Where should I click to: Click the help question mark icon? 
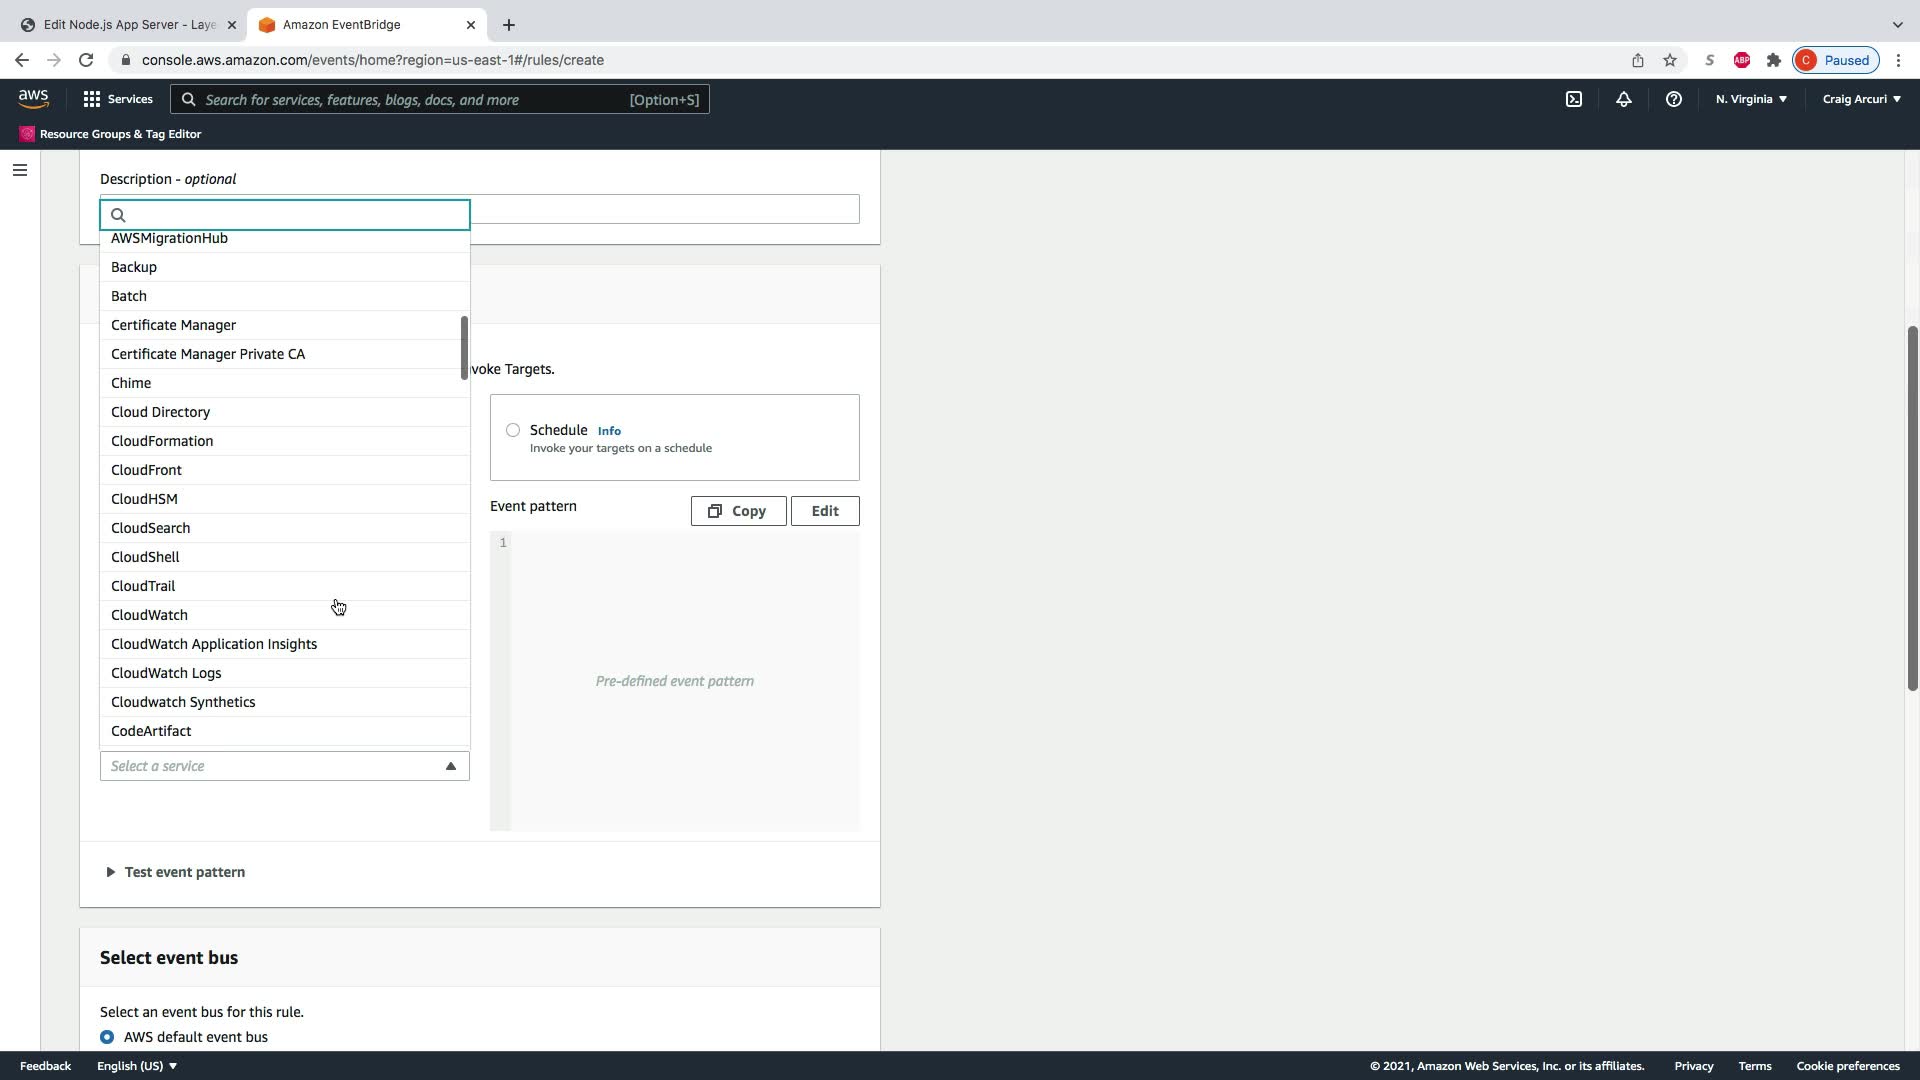1674,99
